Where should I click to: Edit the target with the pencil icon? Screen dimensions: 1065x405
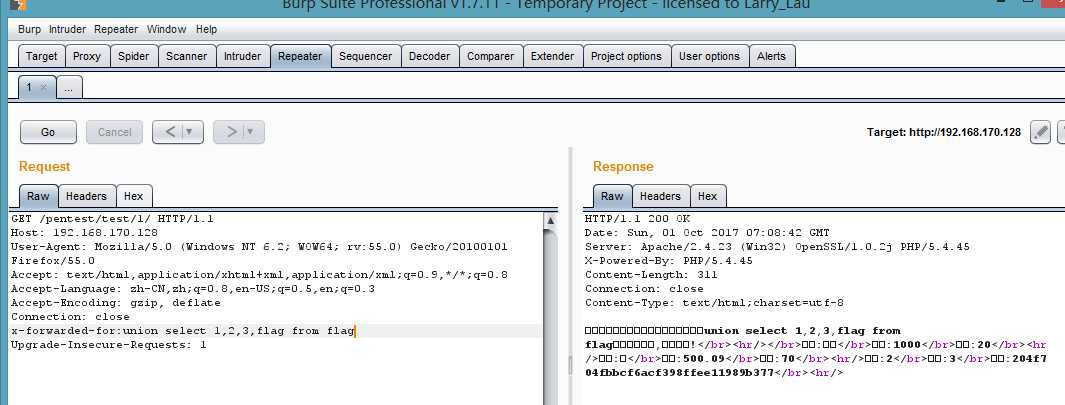coord(1040,132)
